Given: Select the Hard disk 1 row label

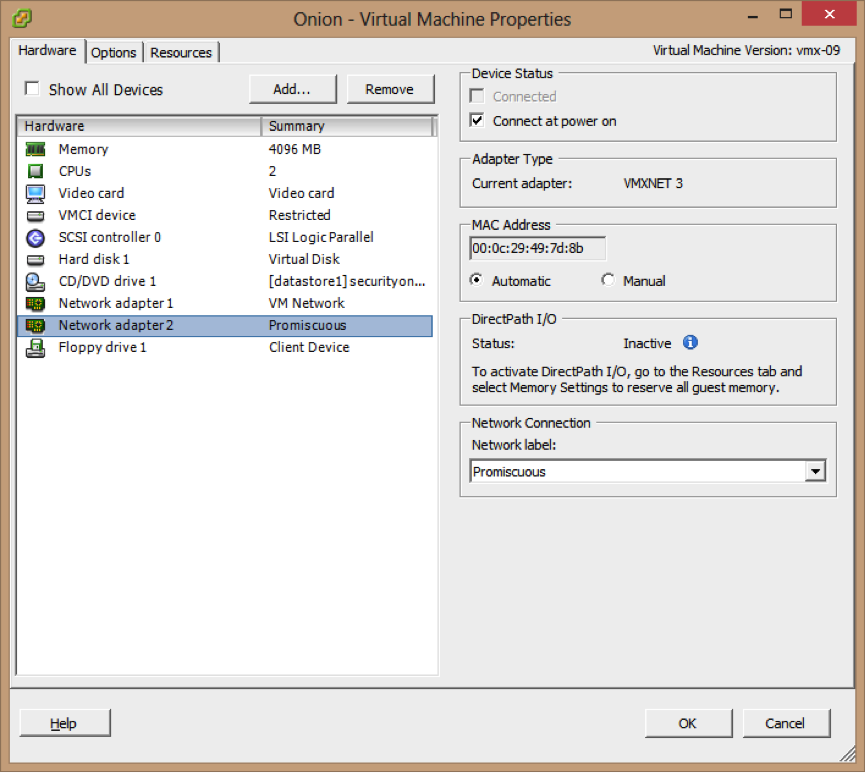Looking at the screenshot, I should [x=94, y=260].
